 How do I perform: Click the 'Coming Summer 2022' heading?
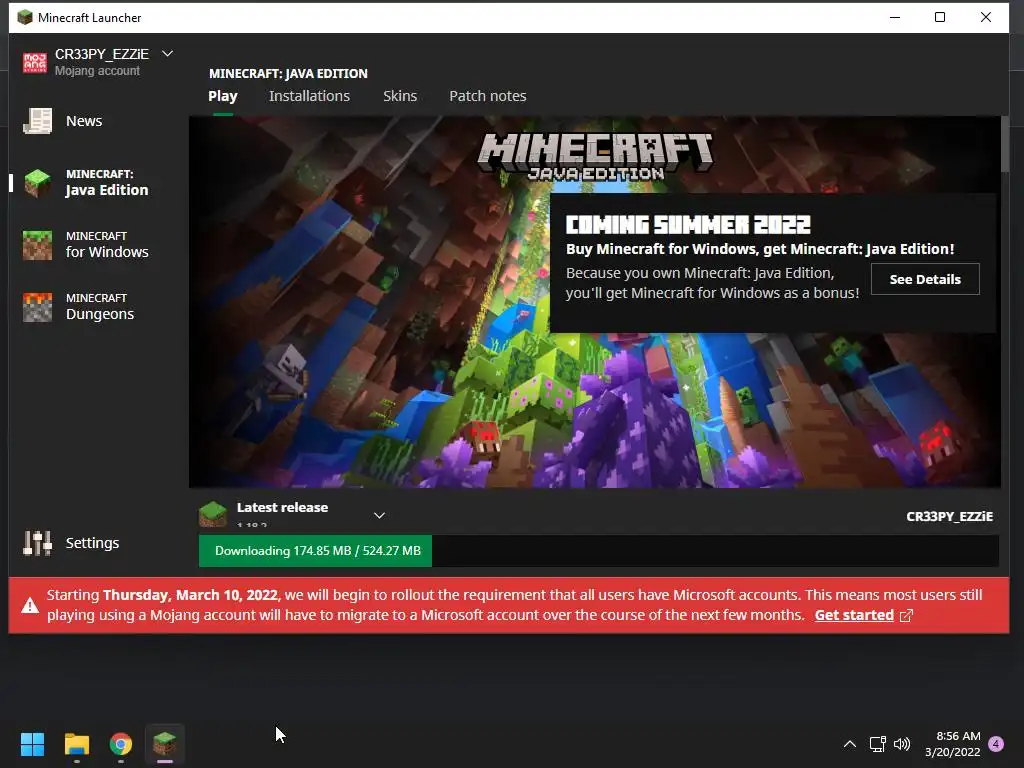pyautogui.click(x=688, y=225)
